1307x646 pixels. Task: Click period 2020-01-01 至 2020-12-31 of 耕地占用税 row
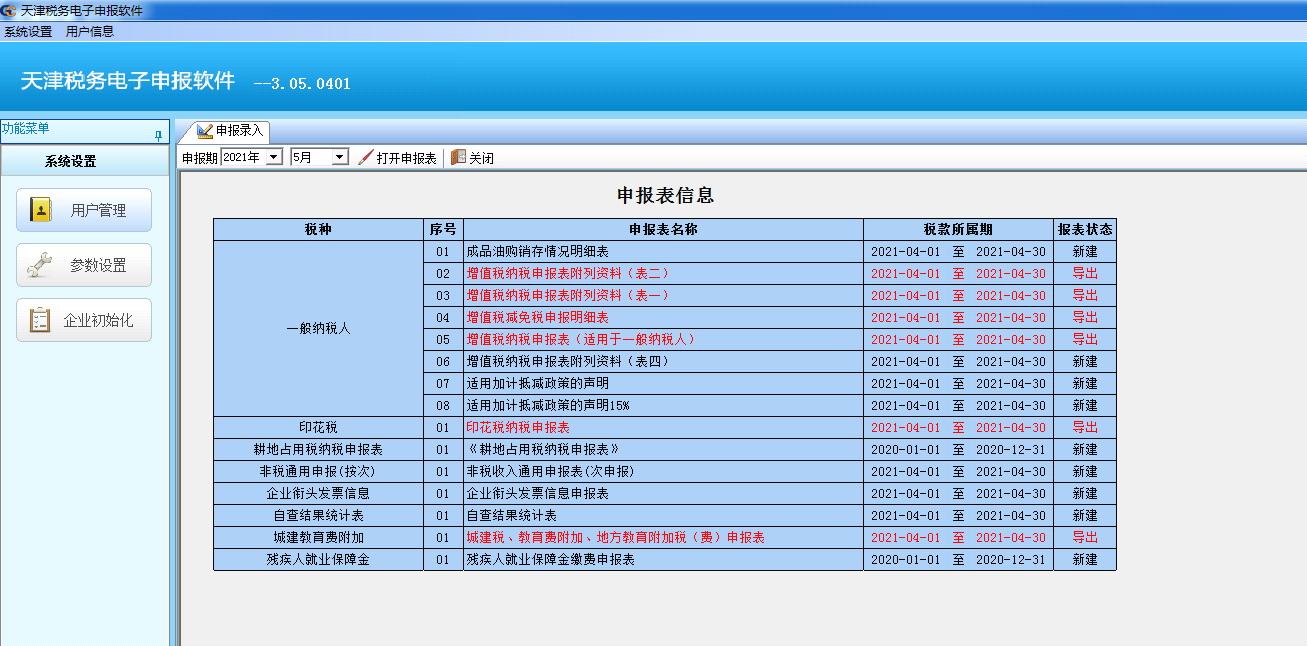click(958, 450)
